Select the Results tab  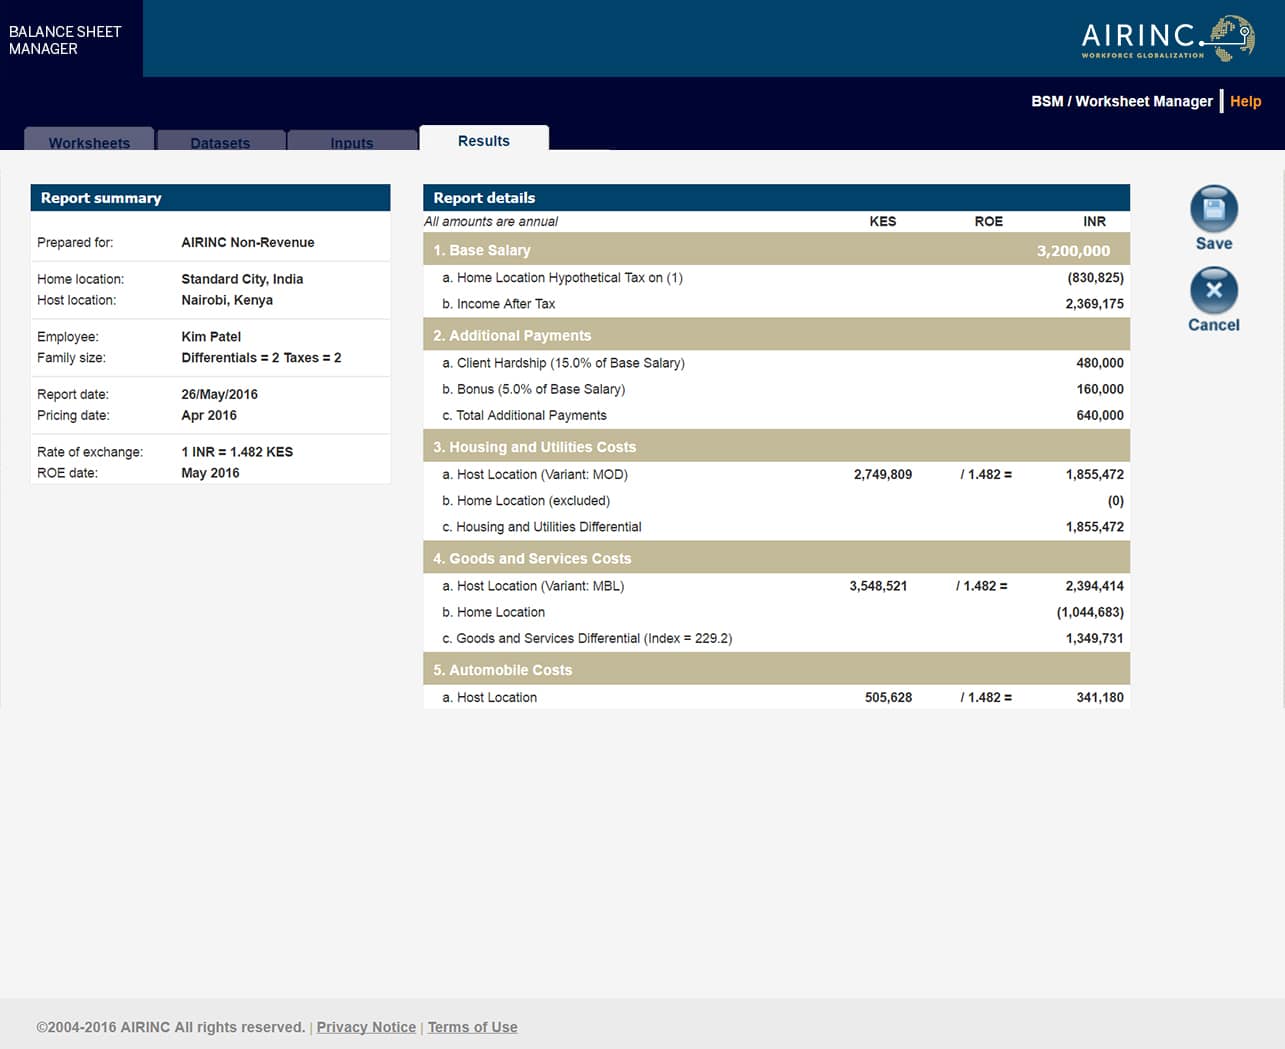point(484,141)
